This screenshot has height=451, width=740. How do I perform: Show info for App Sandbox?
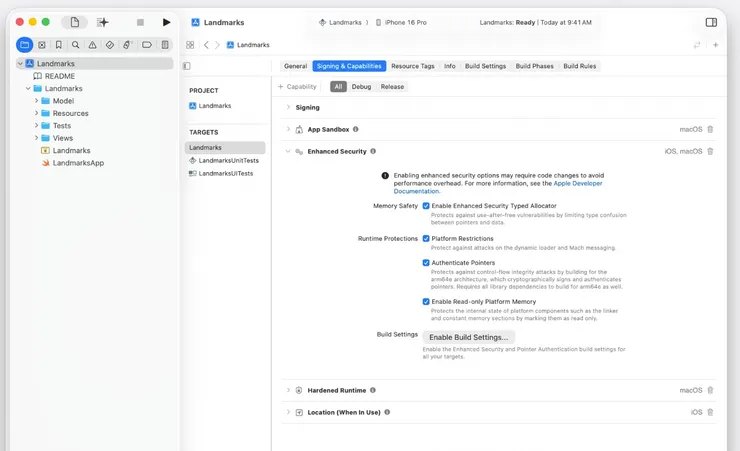tap(355, 129)
